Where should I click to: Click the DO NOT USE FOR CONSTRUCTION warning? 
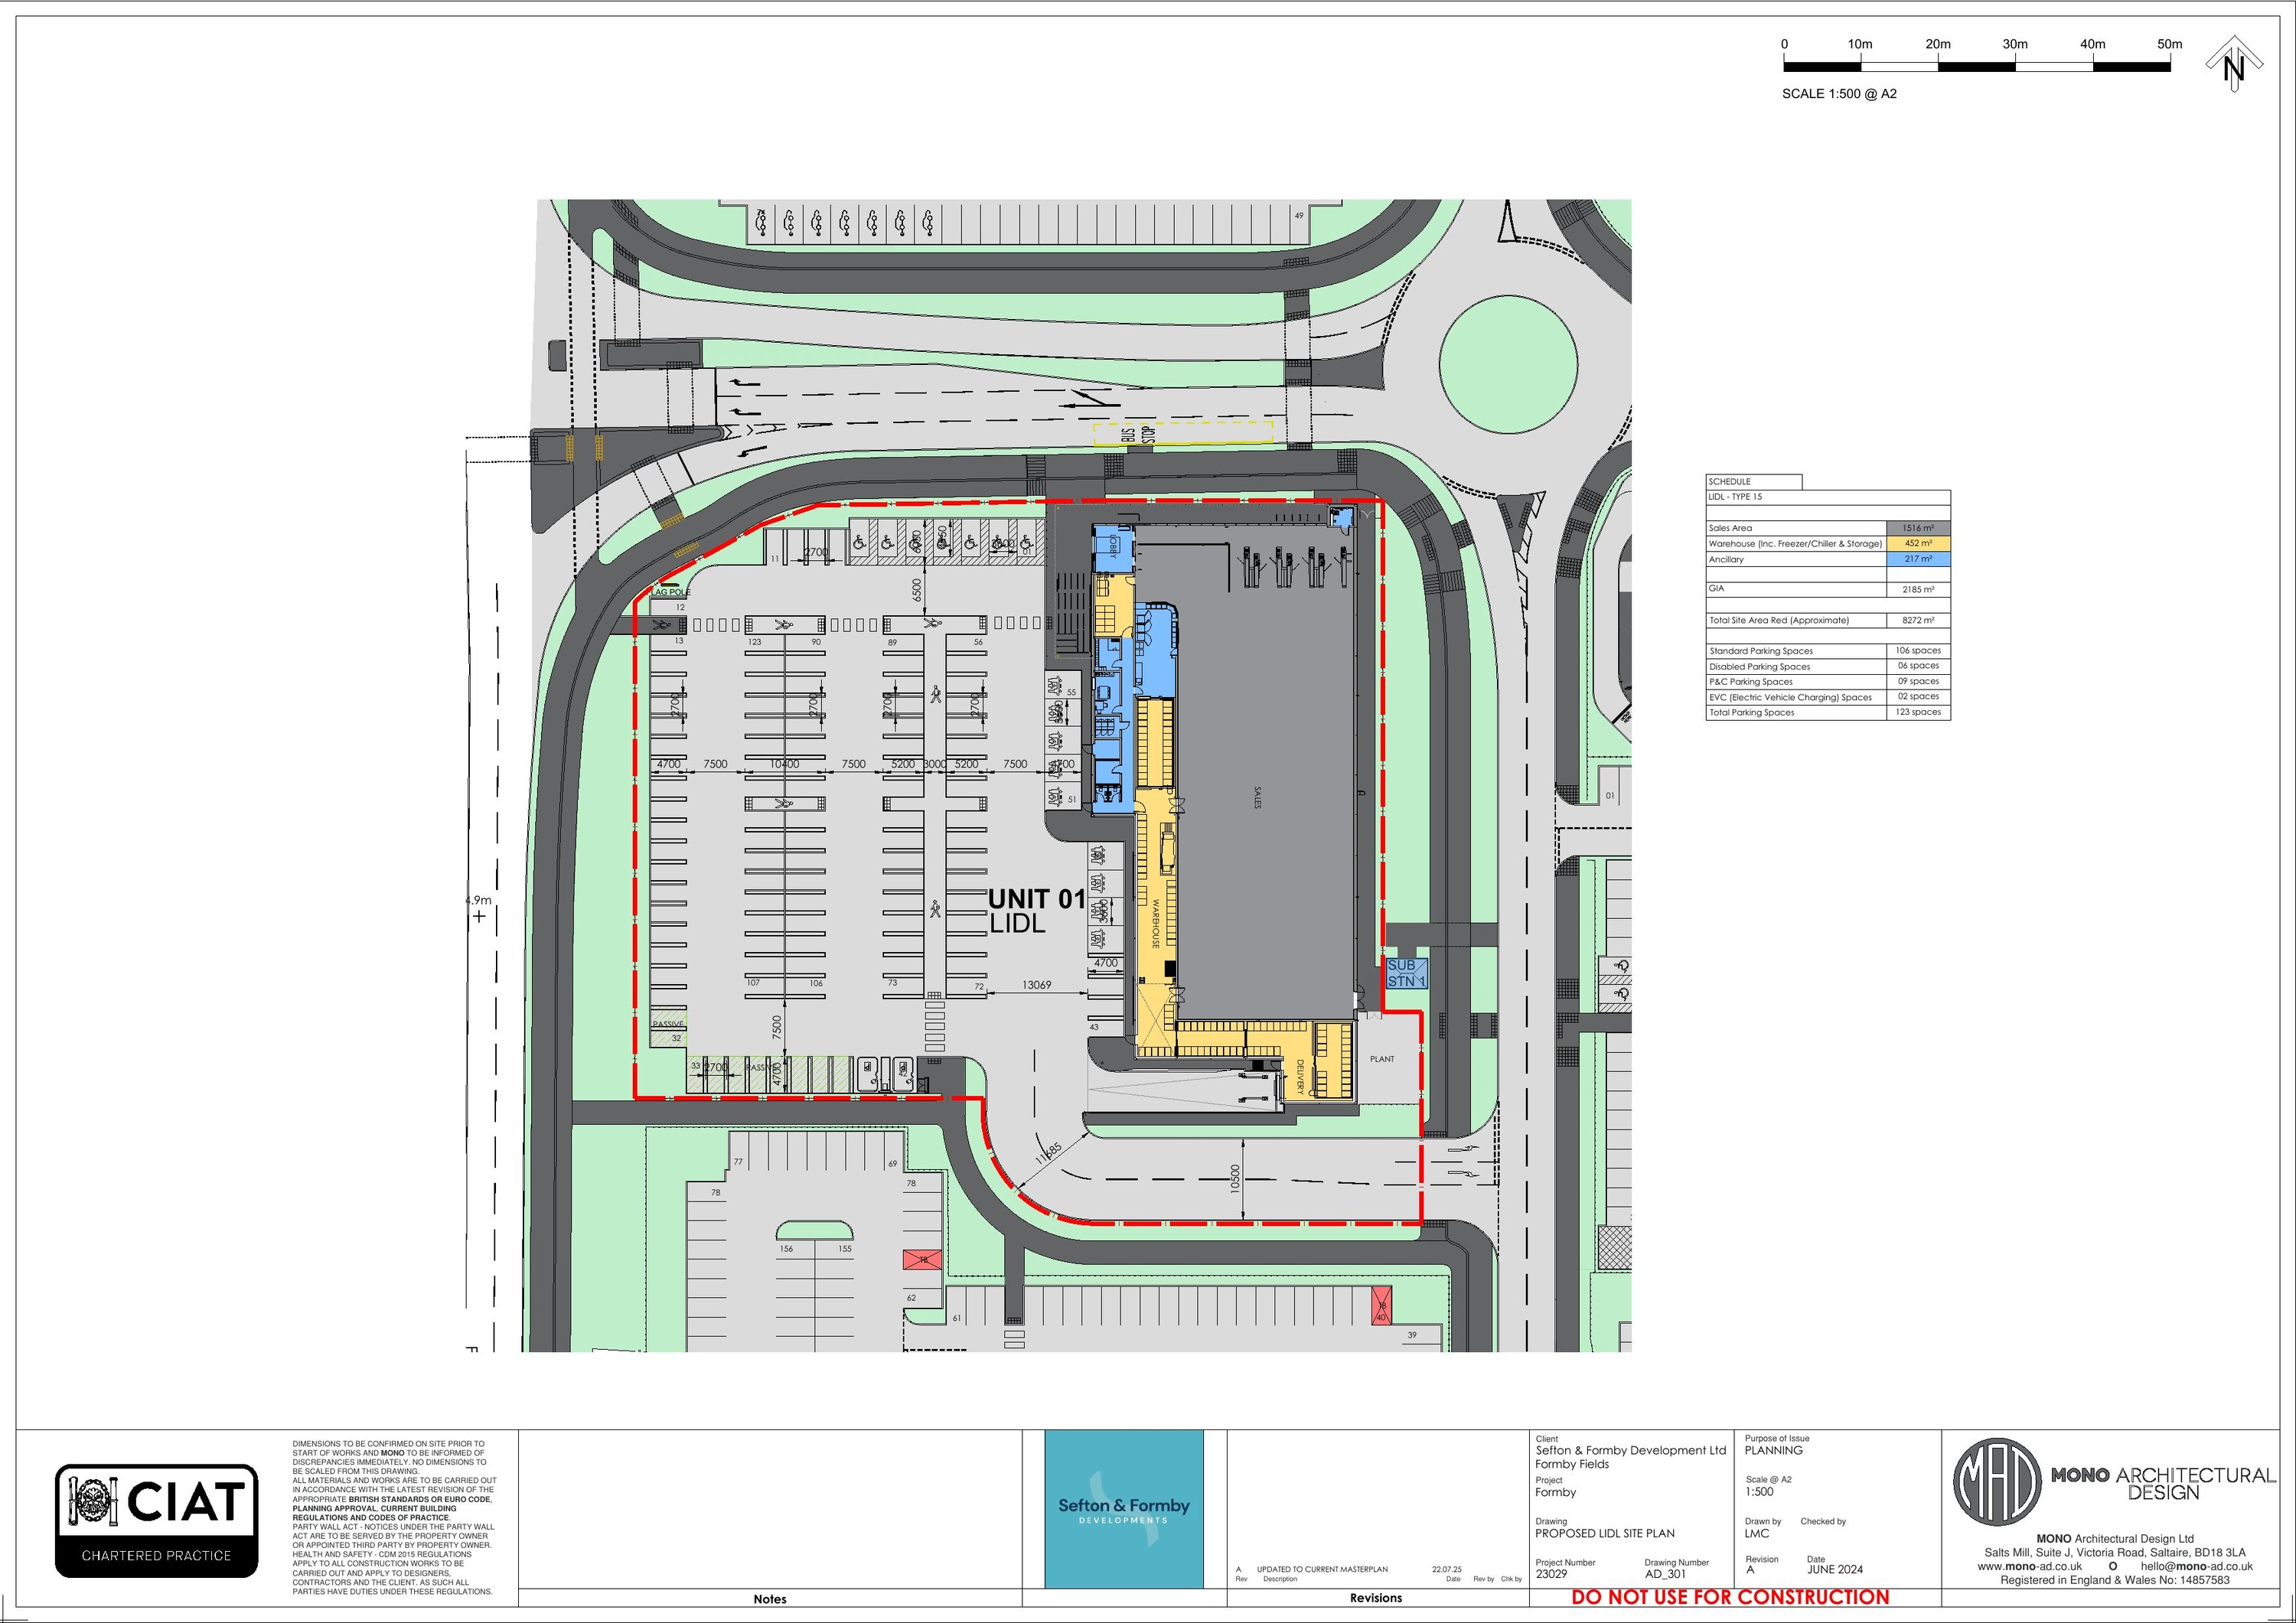(1730, 1597)
